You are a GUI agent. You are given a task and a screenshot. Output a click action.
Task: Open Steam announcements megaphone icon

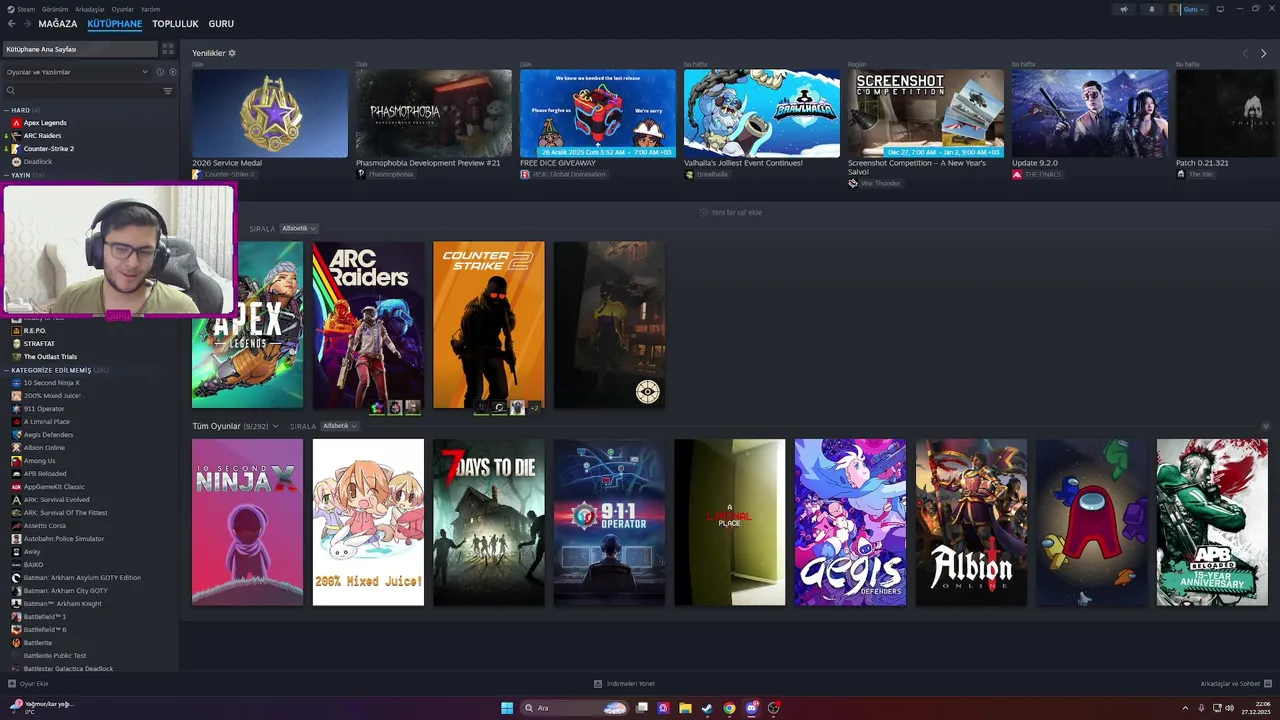pyautogui.click(x=1123, y=9)
